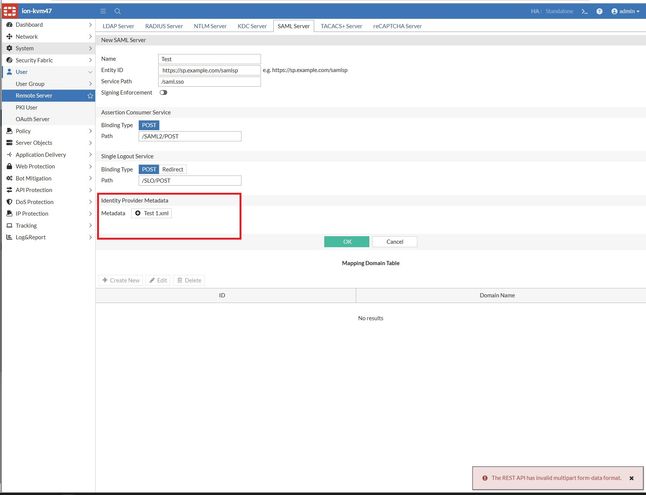Select POST binding for Assertion Consumer Service
The width and height of the screenshot is (646, 495).
149,125
